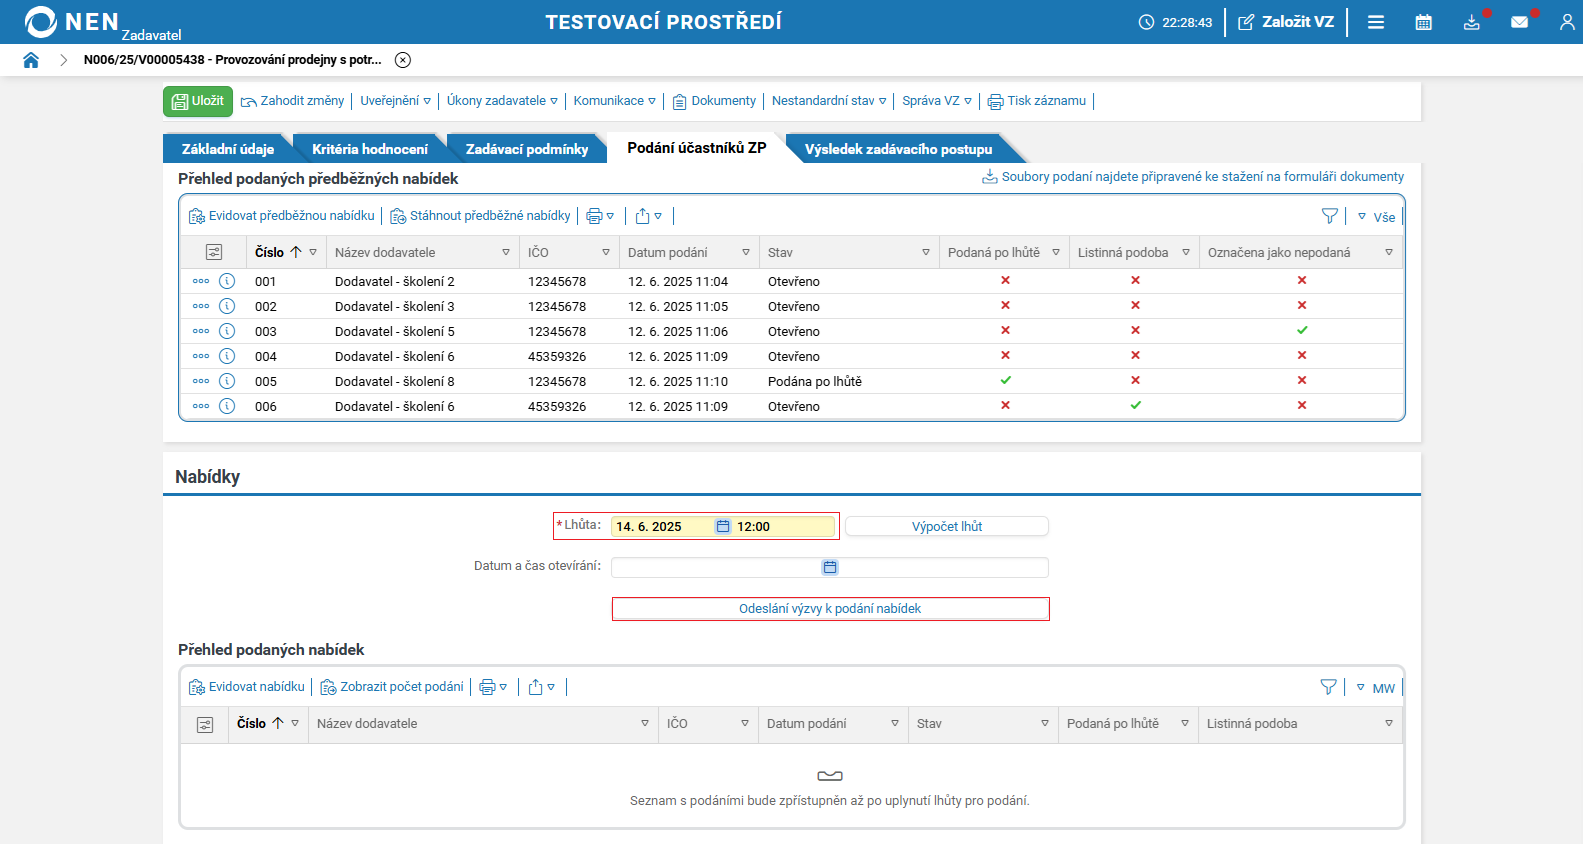This screenshot has width=1583, height=844.
Task: Show info for preliminary offer 003
Action: (227, 331)
